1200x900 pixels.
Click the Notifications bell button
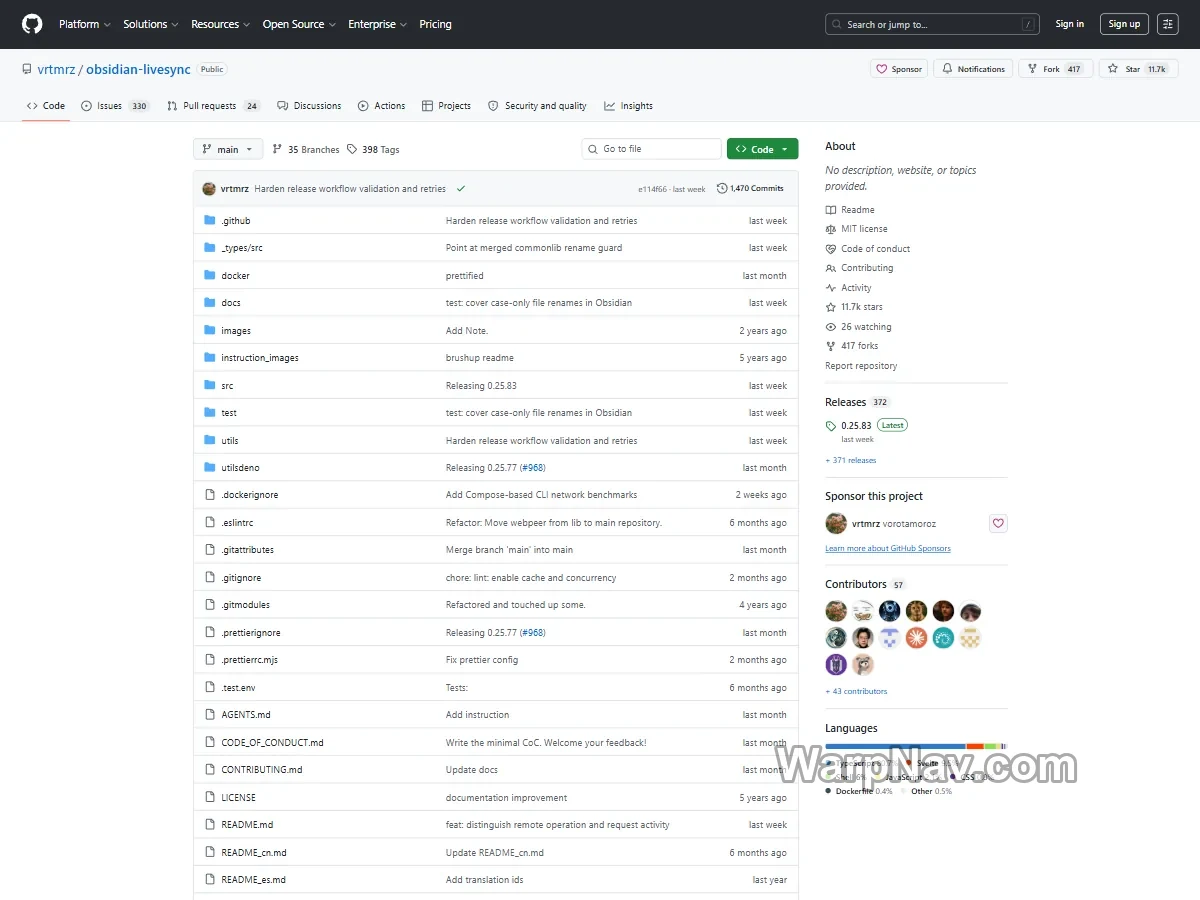point(973,69)
